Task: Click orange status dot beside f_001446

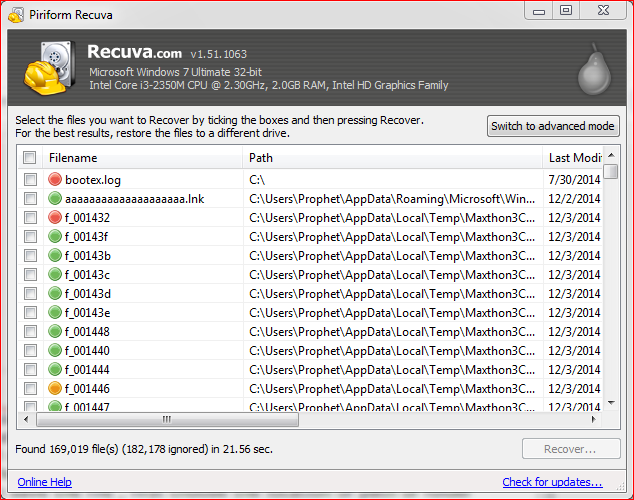Action: coord(55,388)
